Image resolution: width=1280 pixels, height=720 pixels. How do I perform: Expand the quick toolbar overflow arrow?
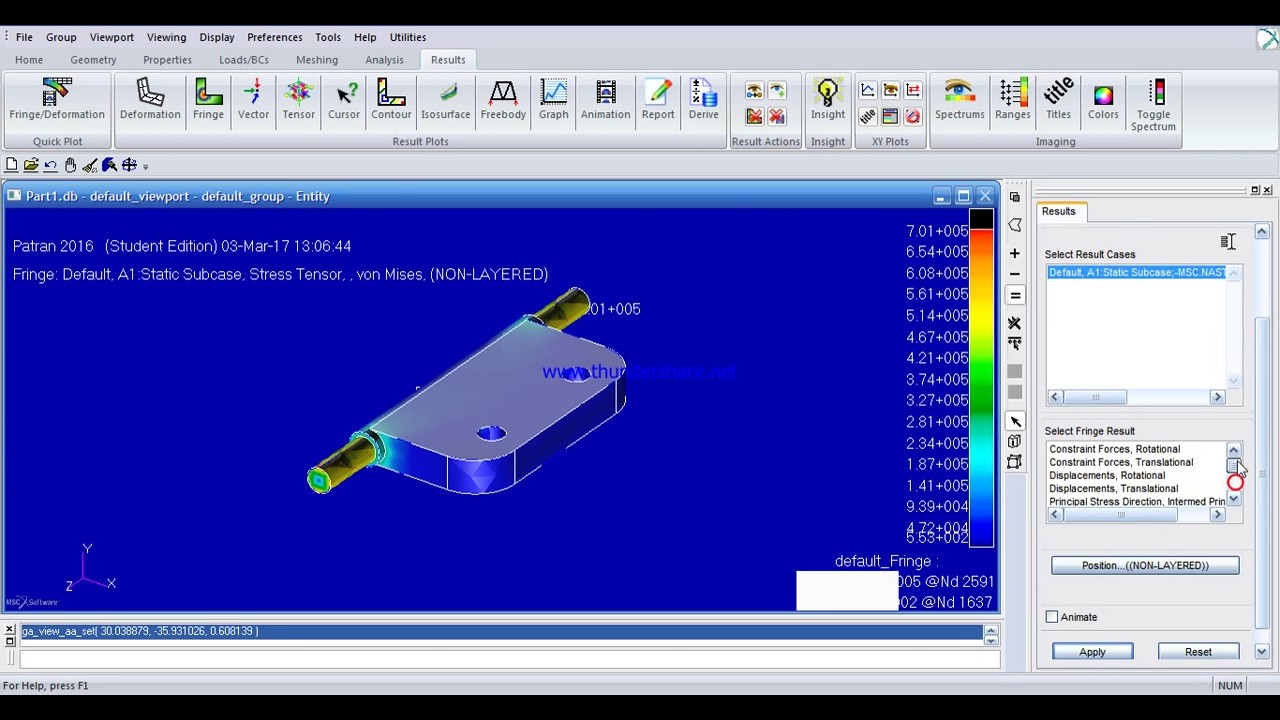[146, 167]
